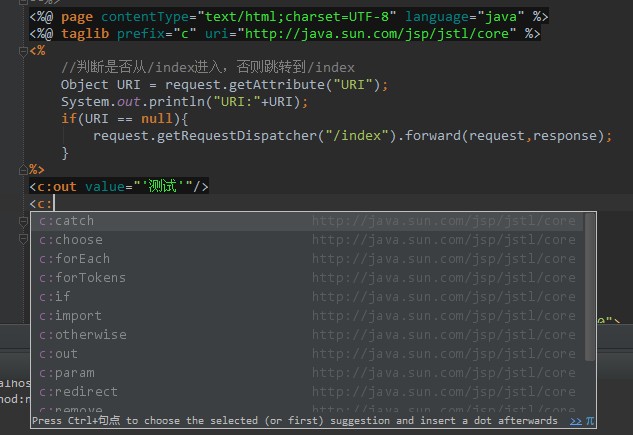
Task: Click the completion popup vertical scrollbar
Action: point(589,287)
